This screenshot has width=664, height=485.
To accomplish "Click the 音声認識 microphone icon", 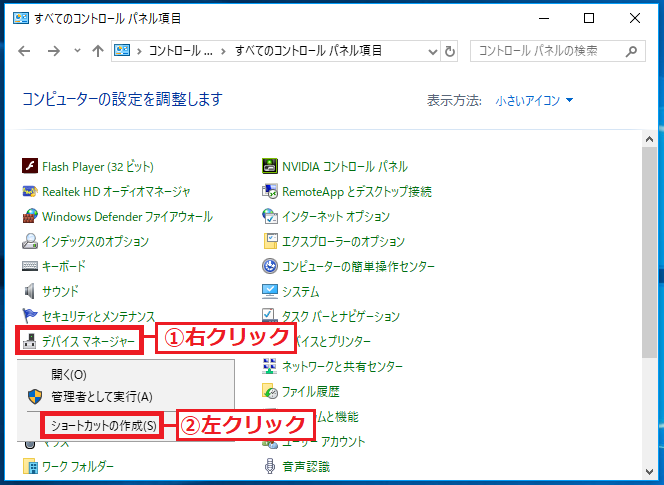I will coord(270,466).
